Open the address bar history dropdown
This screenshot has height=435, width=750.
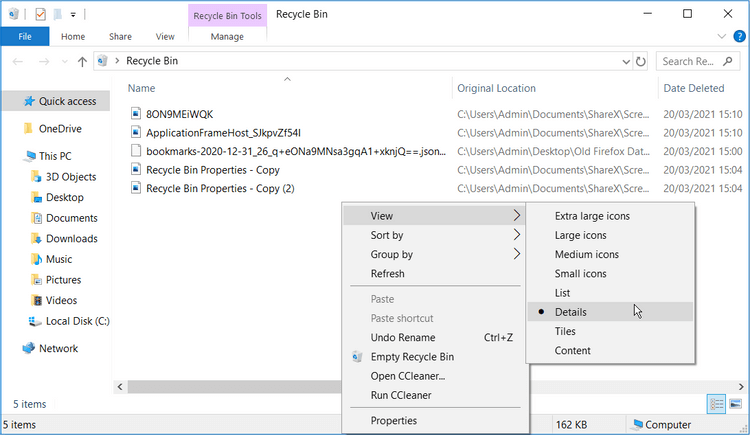click(626, 61)
